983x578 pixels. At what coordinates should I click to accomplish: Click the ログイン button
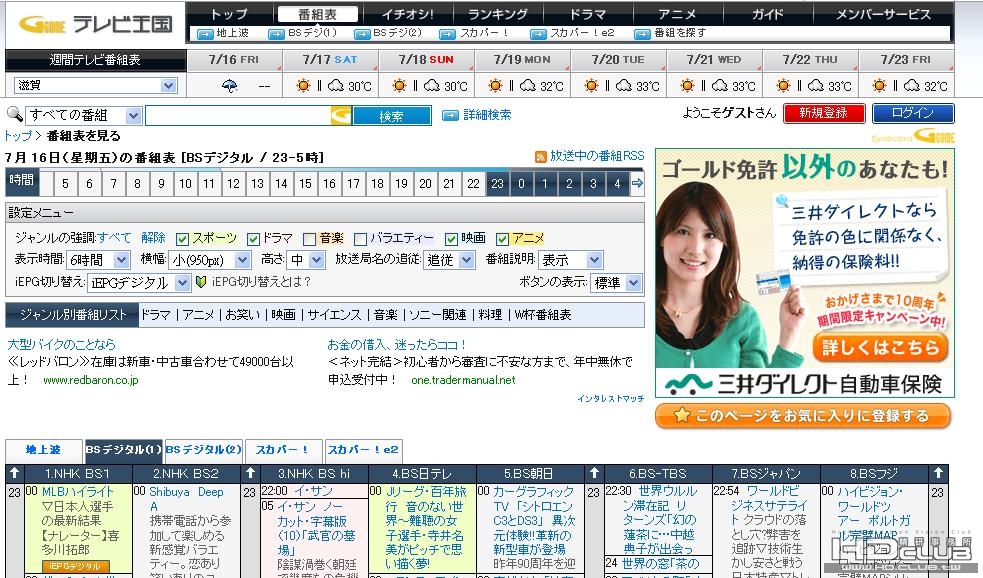pos(913,113)
